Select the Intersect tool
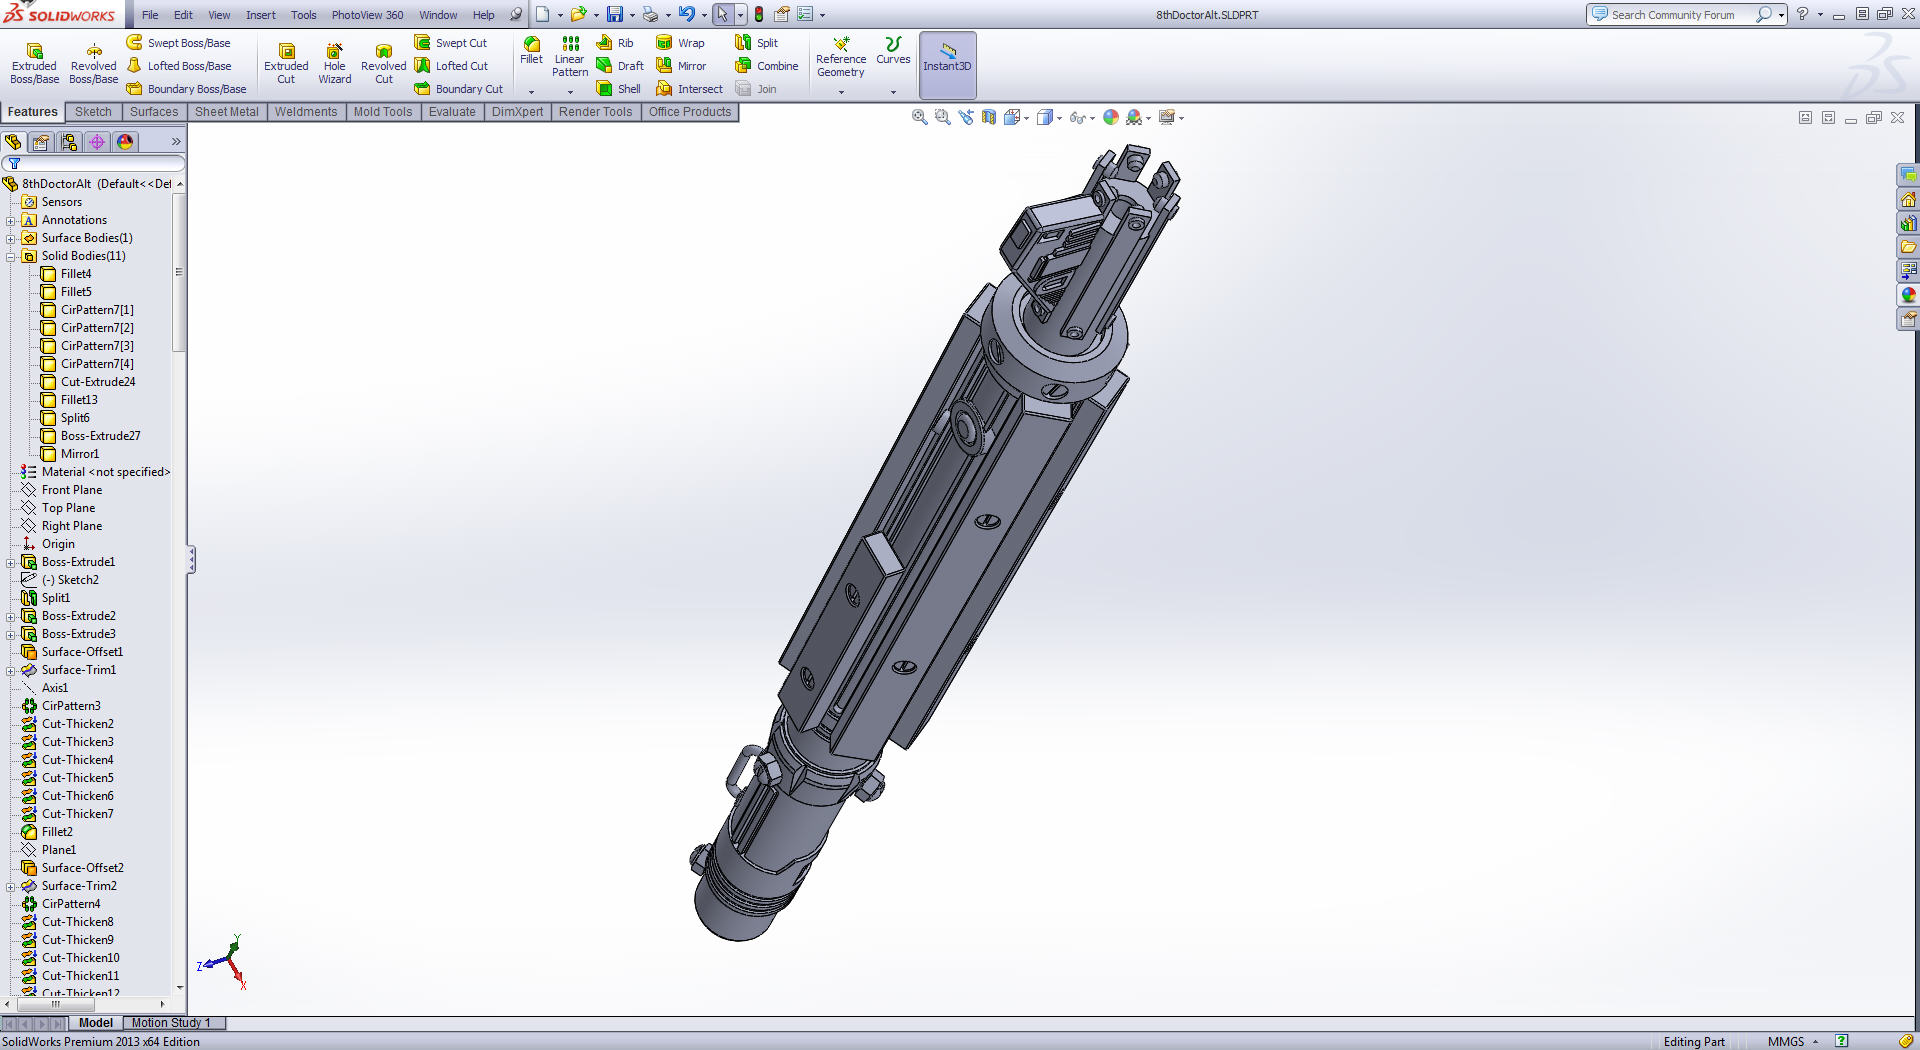The image size is (1920, 1050). 689,89
